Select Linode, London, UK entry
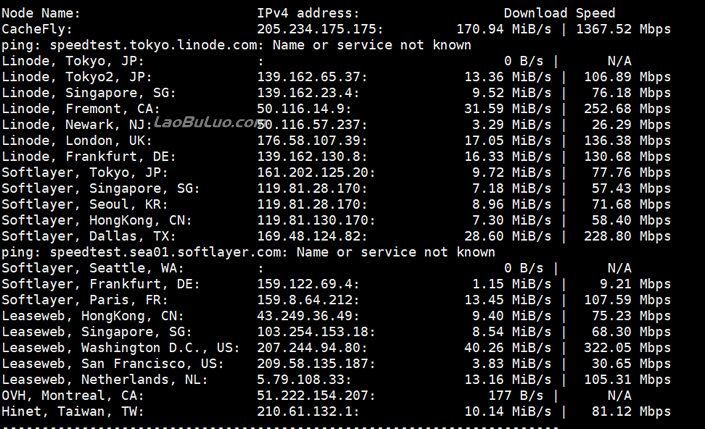Viewport: 705px width, 429px height. (76, 141)
